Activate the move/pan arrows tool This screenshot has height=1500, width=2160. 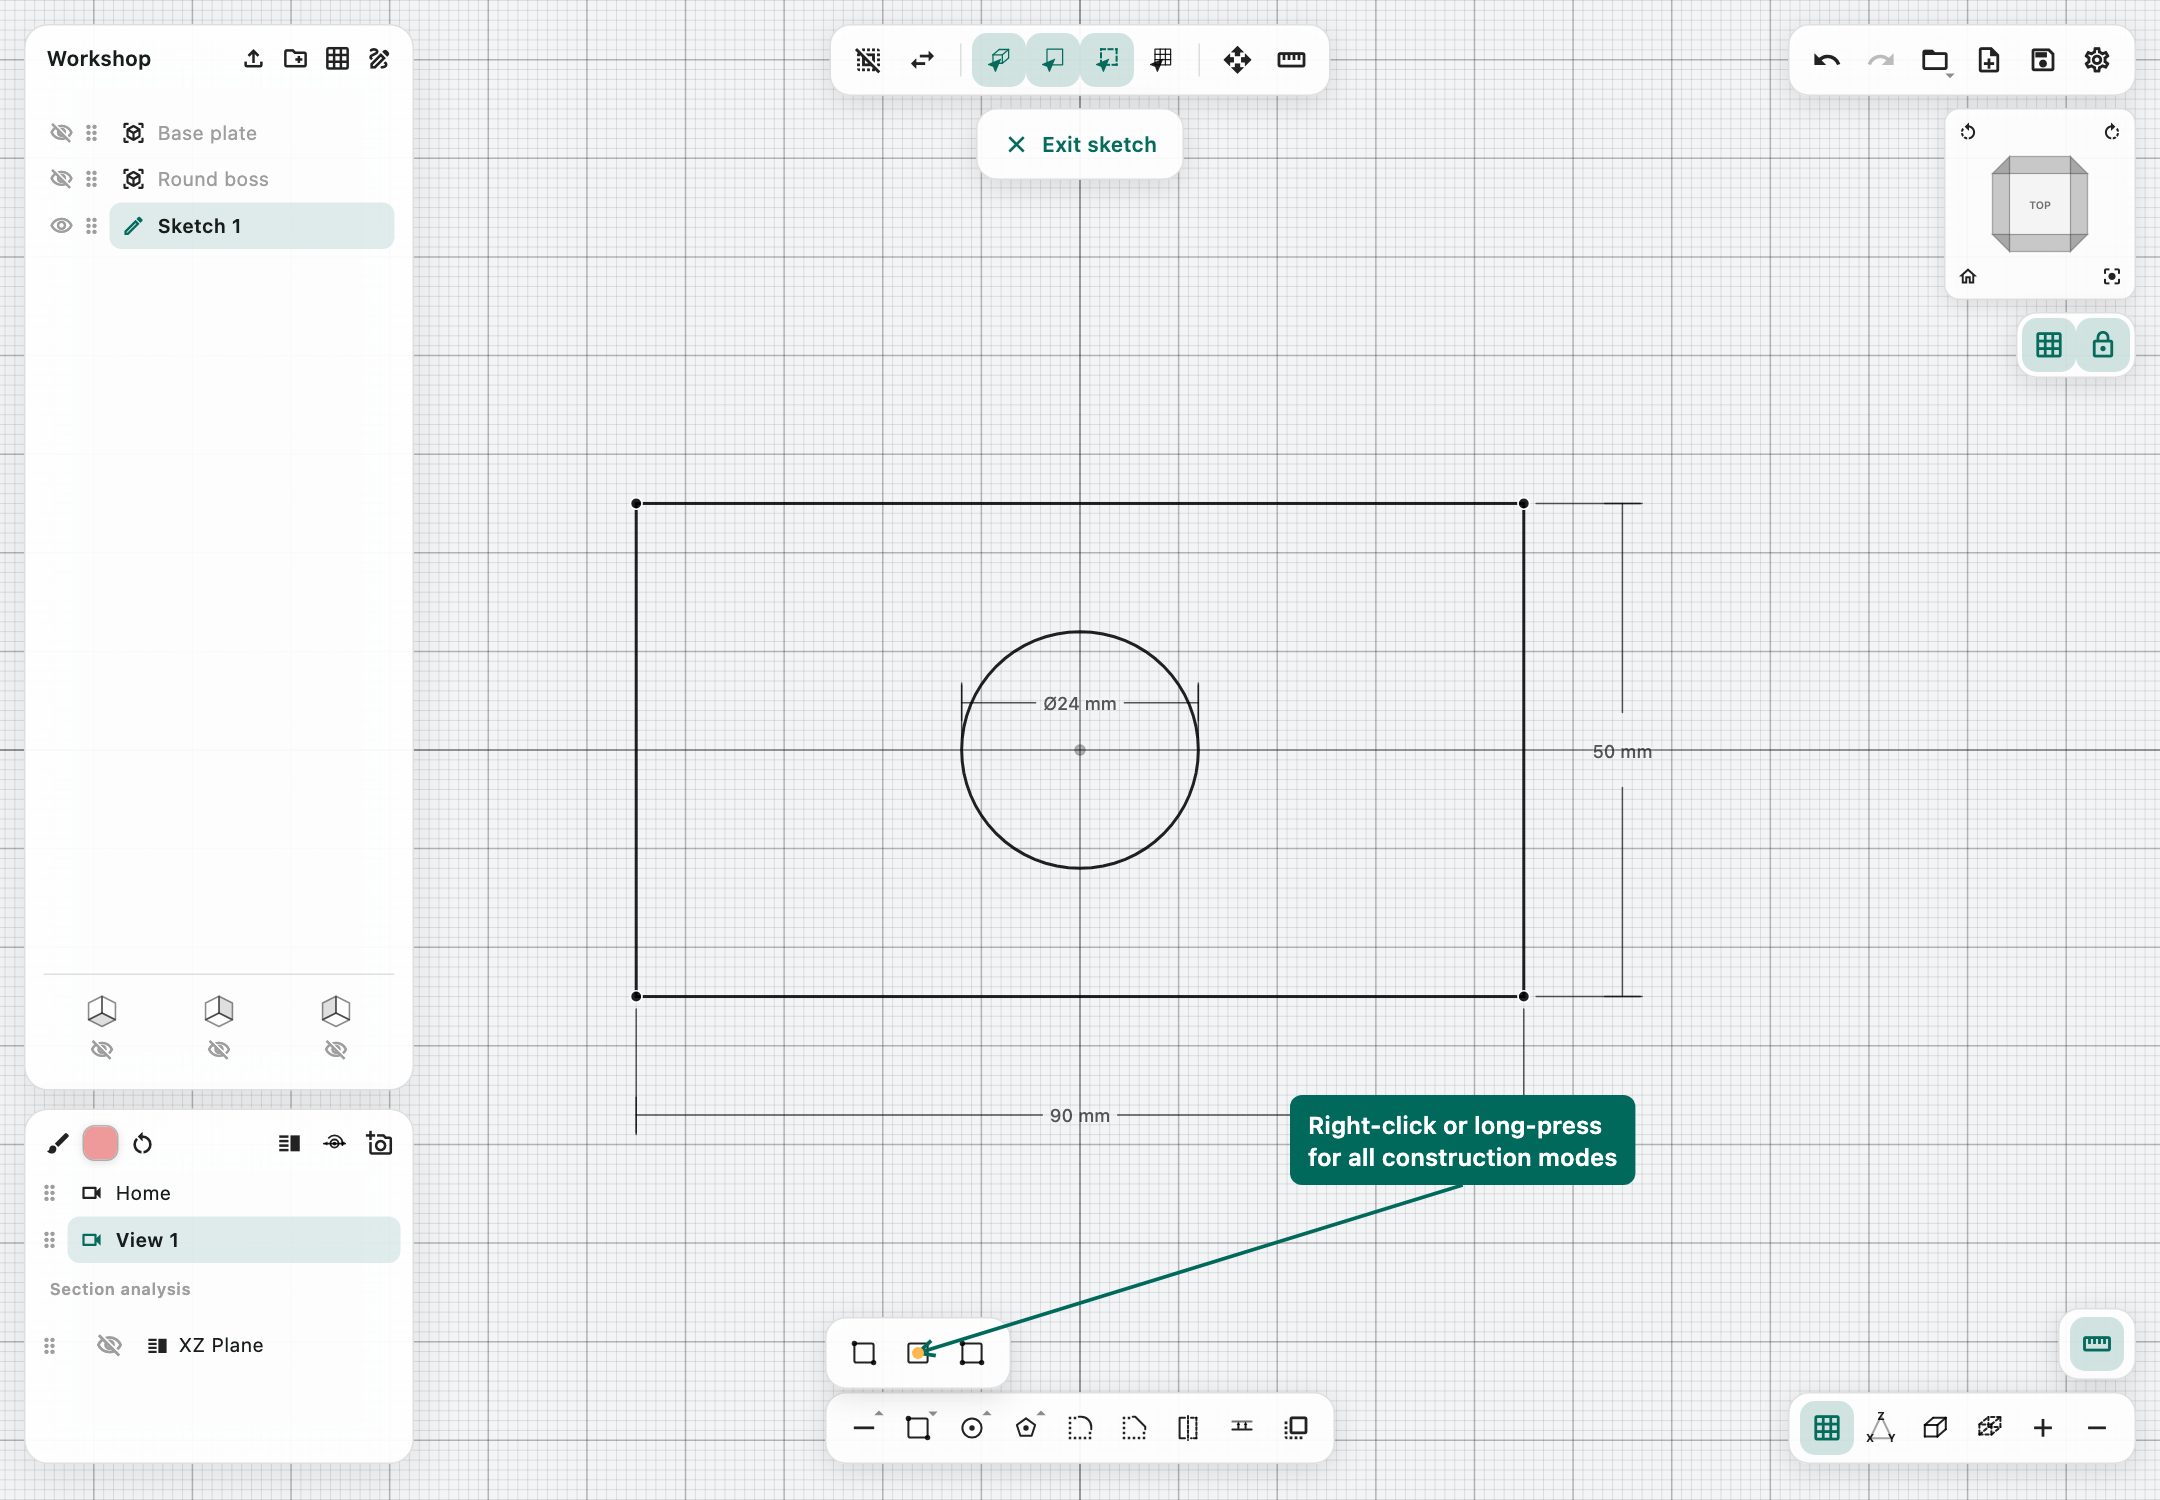click(x=1237, y=60)
